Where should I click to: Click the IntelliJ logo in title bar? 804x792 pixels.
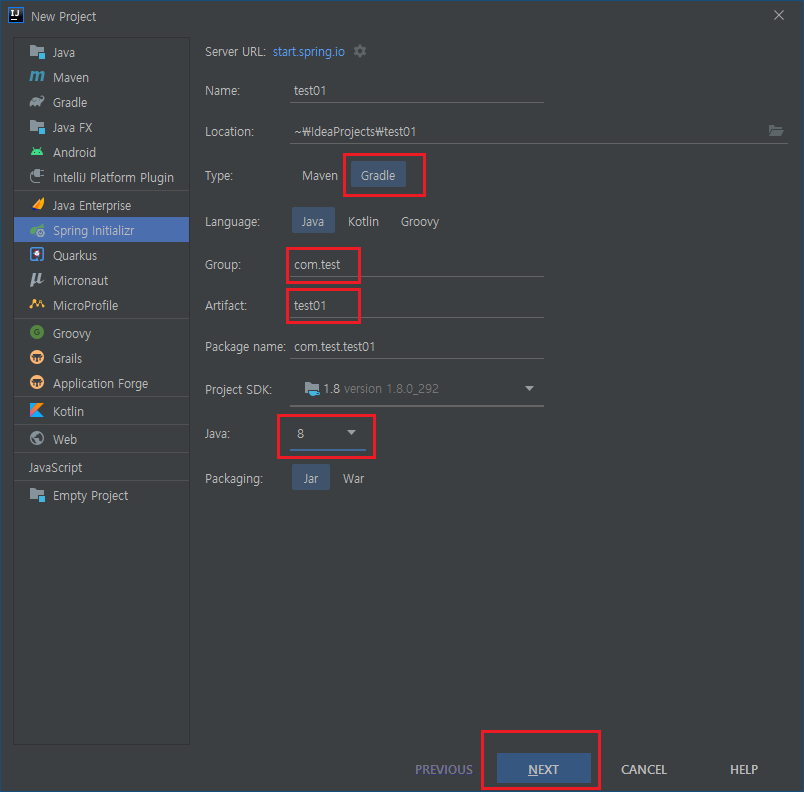[15, 15]
